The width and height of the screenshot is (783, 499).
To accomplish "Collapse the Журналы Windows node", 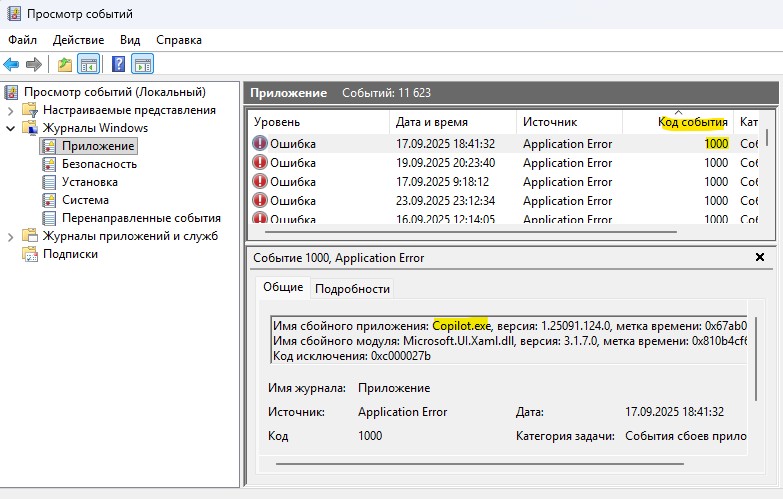I will coord(11,128).
